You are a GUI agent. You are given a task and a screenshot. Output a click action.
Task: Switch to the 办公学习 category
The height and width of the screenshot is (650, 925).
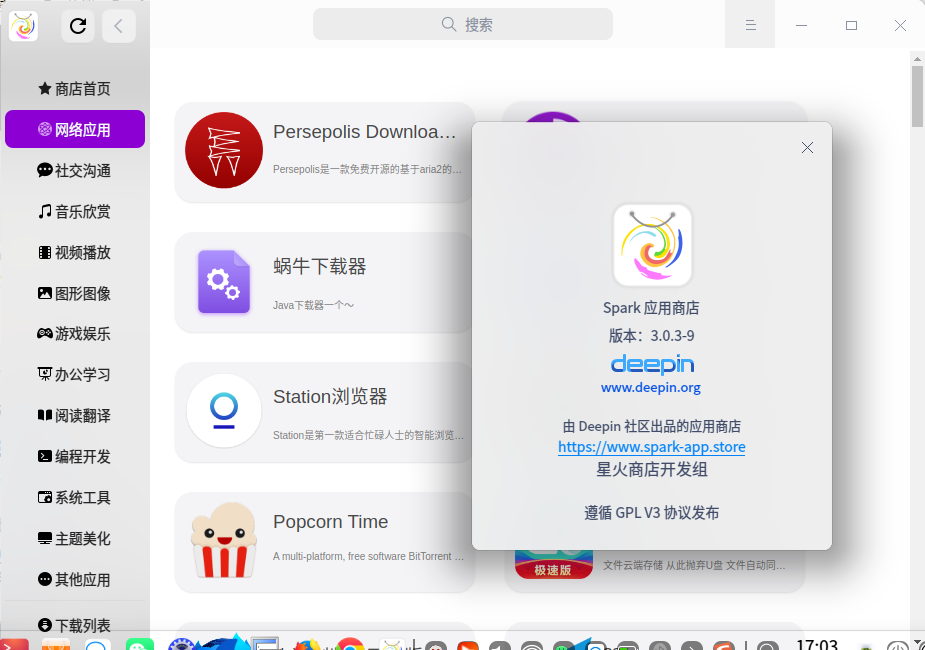coord(75,375)
